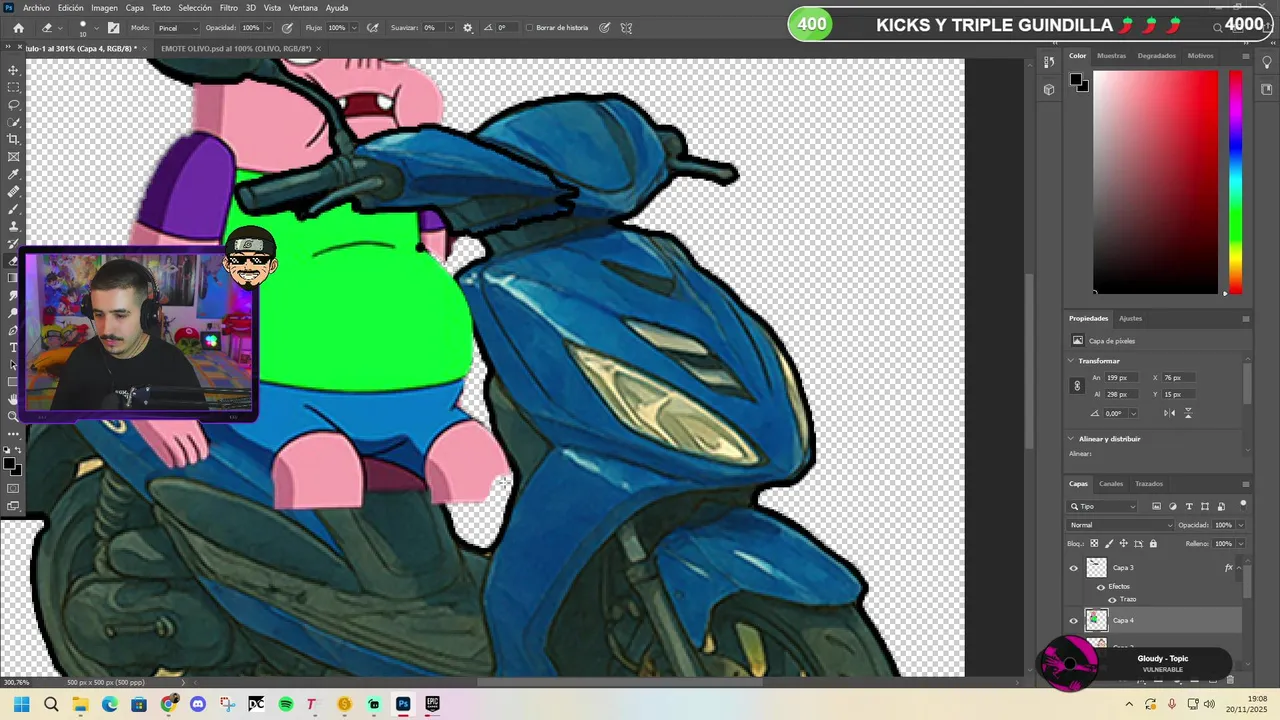Select the Brush tool

13,209
